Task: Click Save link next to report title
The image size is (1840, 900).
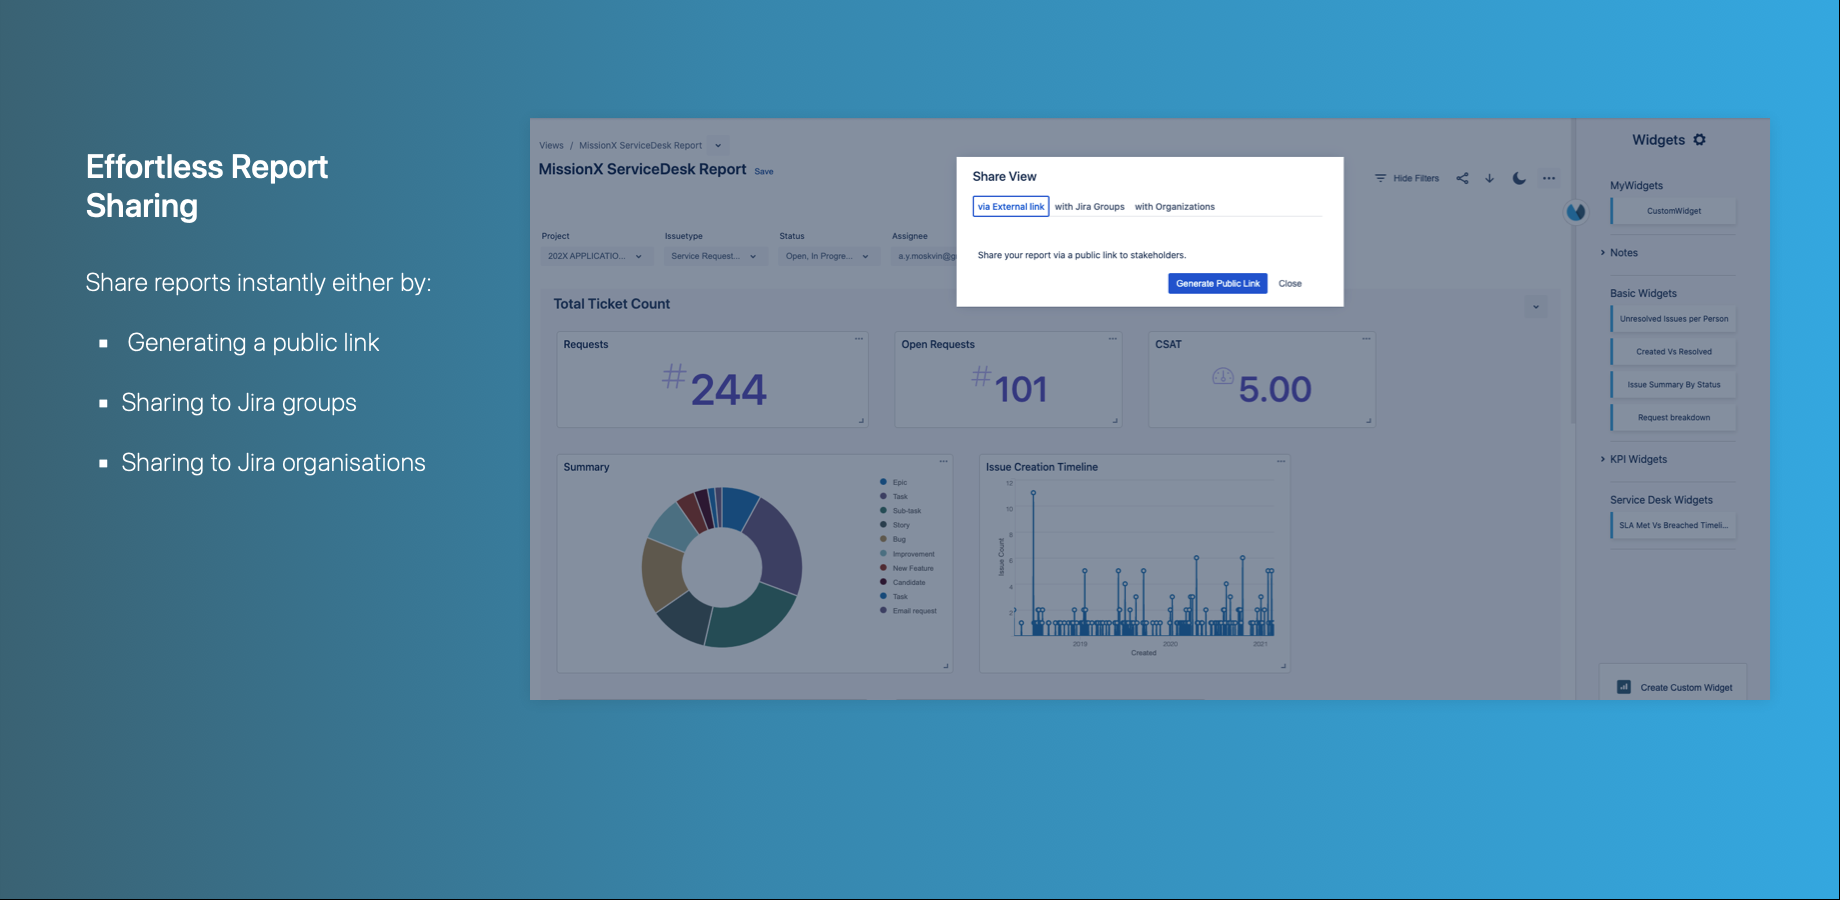Action: 763,172
